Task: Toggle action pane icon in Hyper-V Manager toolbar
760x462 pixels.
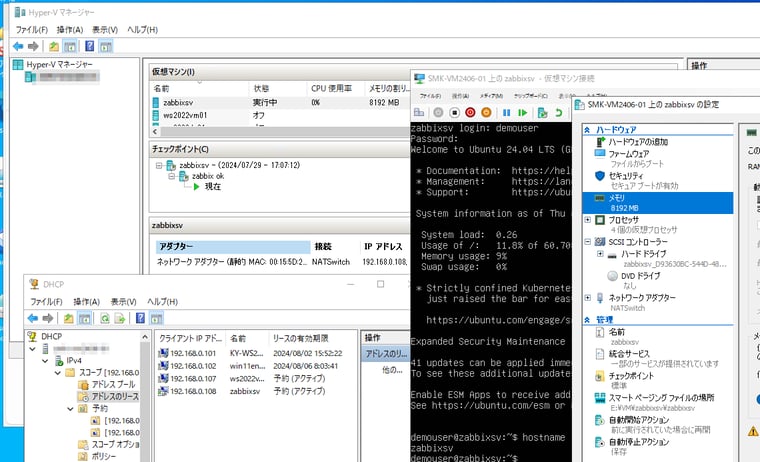Action: coord(106,47)
